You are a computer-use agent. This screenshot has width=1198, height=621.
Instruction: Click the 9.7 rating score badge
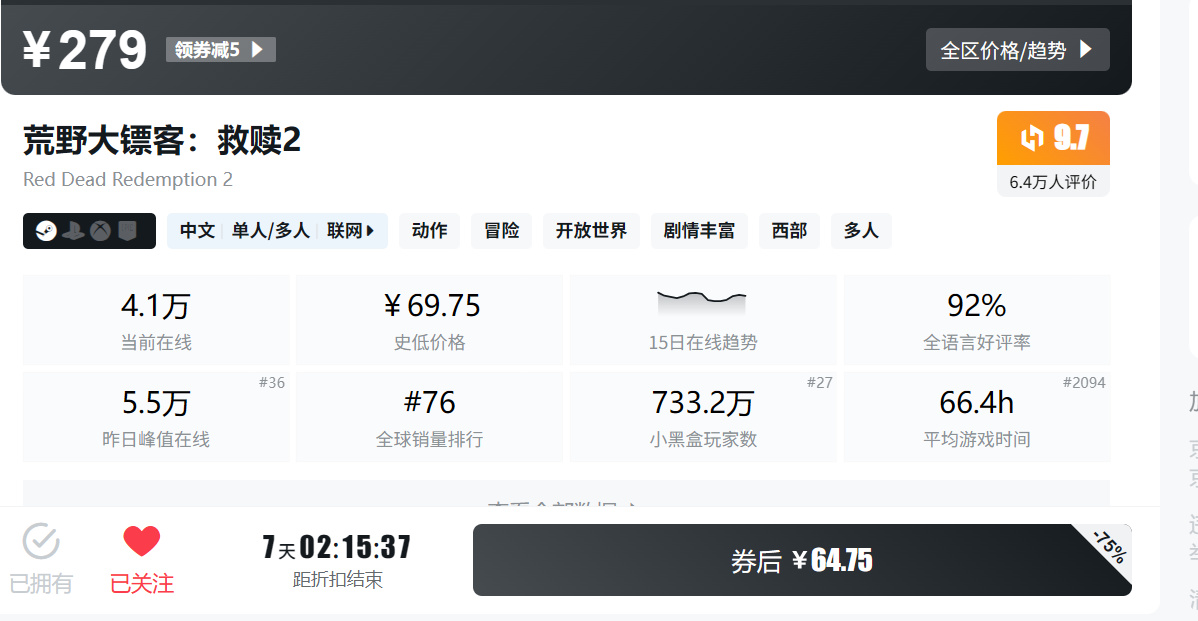(1053, 138)
